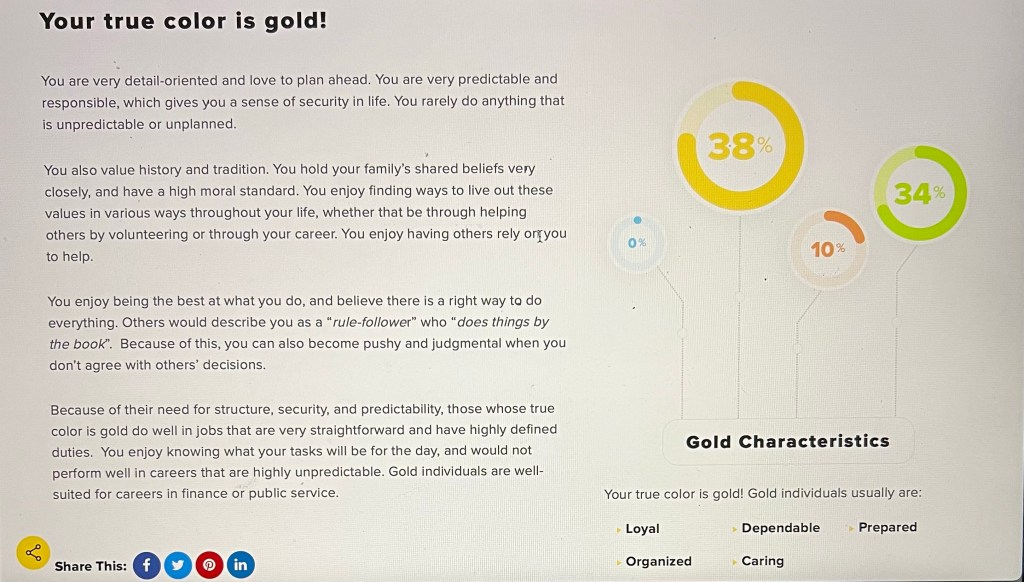Share the result on Twitter

pos(178,565)
